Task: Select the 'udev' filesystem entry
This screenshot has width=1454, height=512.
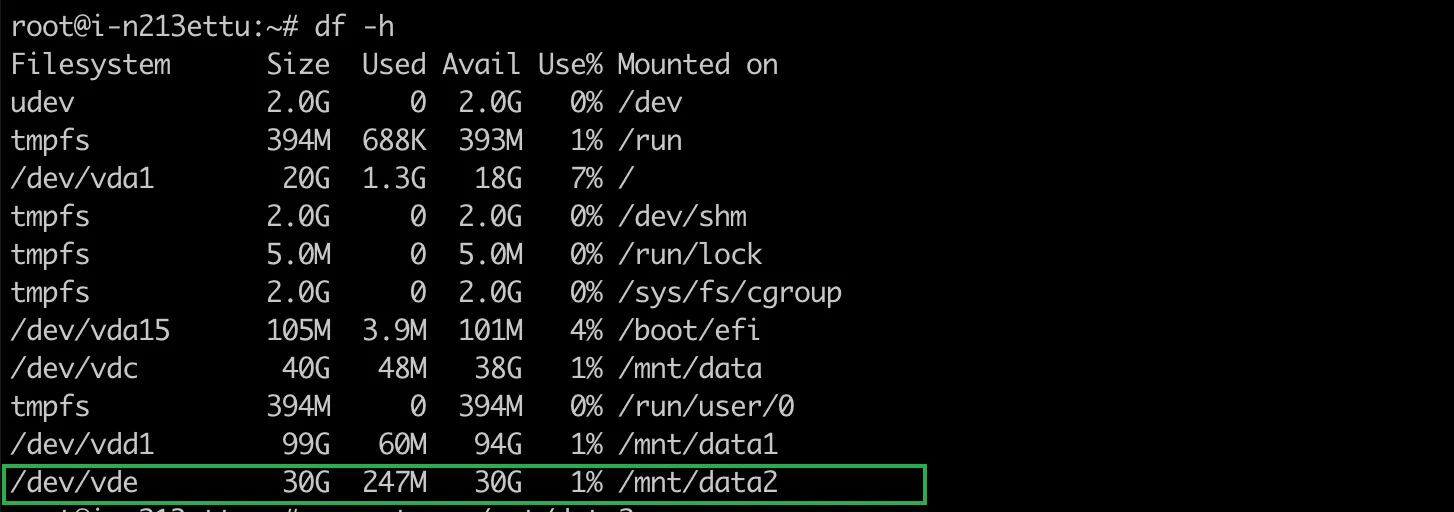Action: point(43,103)
